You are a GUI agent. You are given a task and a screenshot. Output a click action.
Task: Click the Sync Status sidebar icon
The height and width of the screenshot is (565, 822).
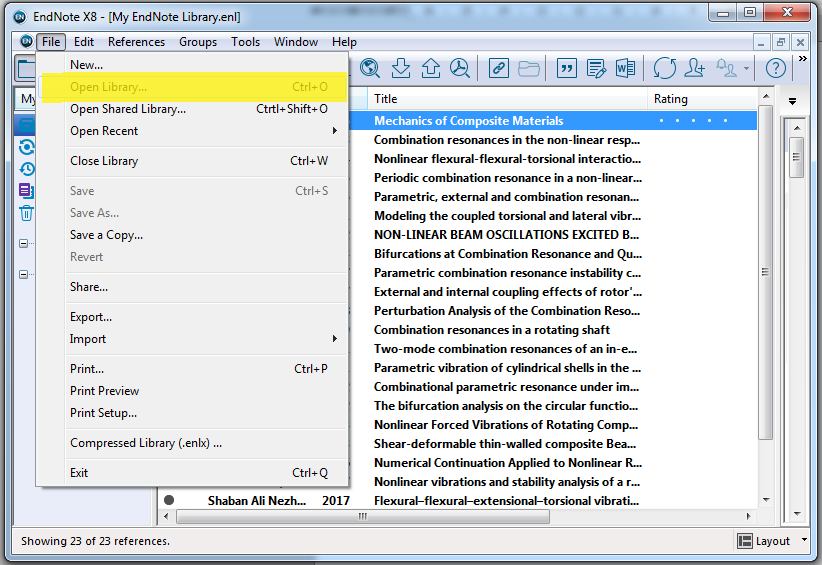click(26, 147)
